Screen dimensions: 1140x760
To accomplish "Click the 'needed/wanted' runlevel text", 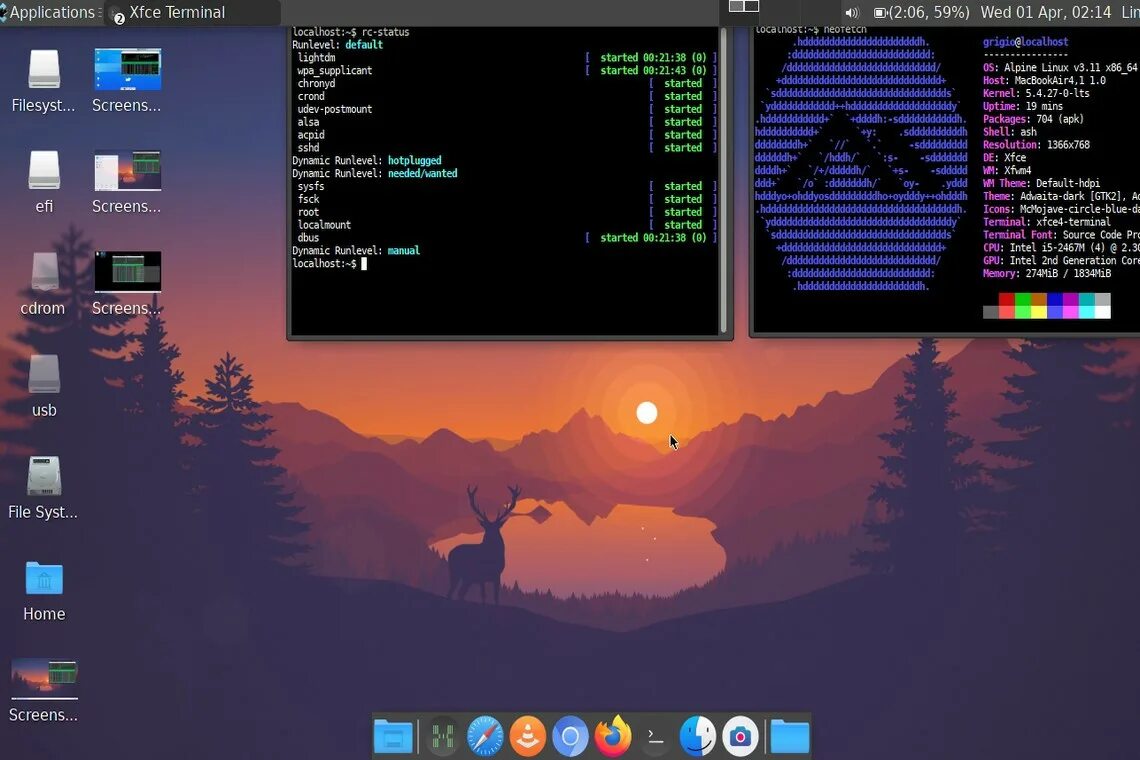I will (x=422, y=174).
